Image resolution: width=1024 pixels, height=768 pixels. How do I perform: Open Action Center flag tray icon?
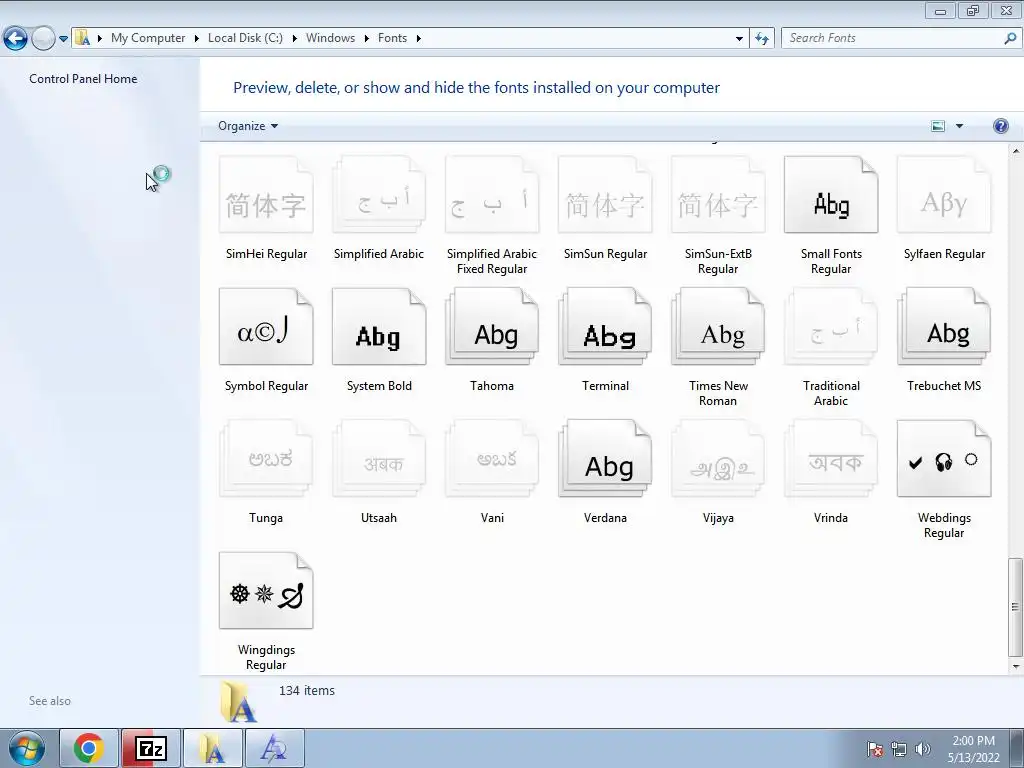[x=874, y=749]
